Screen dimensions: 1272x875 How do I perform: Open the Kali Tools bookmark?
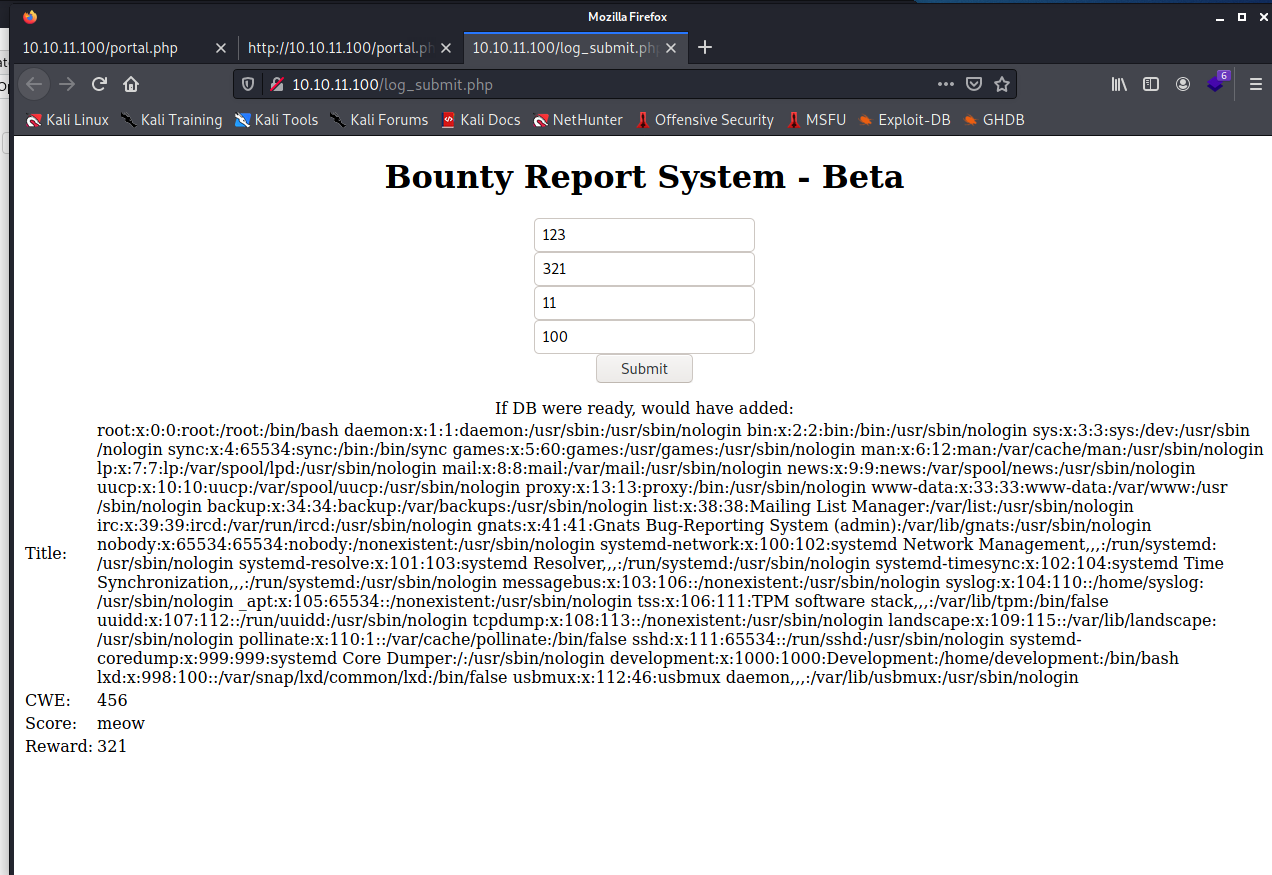click(276, 120)
